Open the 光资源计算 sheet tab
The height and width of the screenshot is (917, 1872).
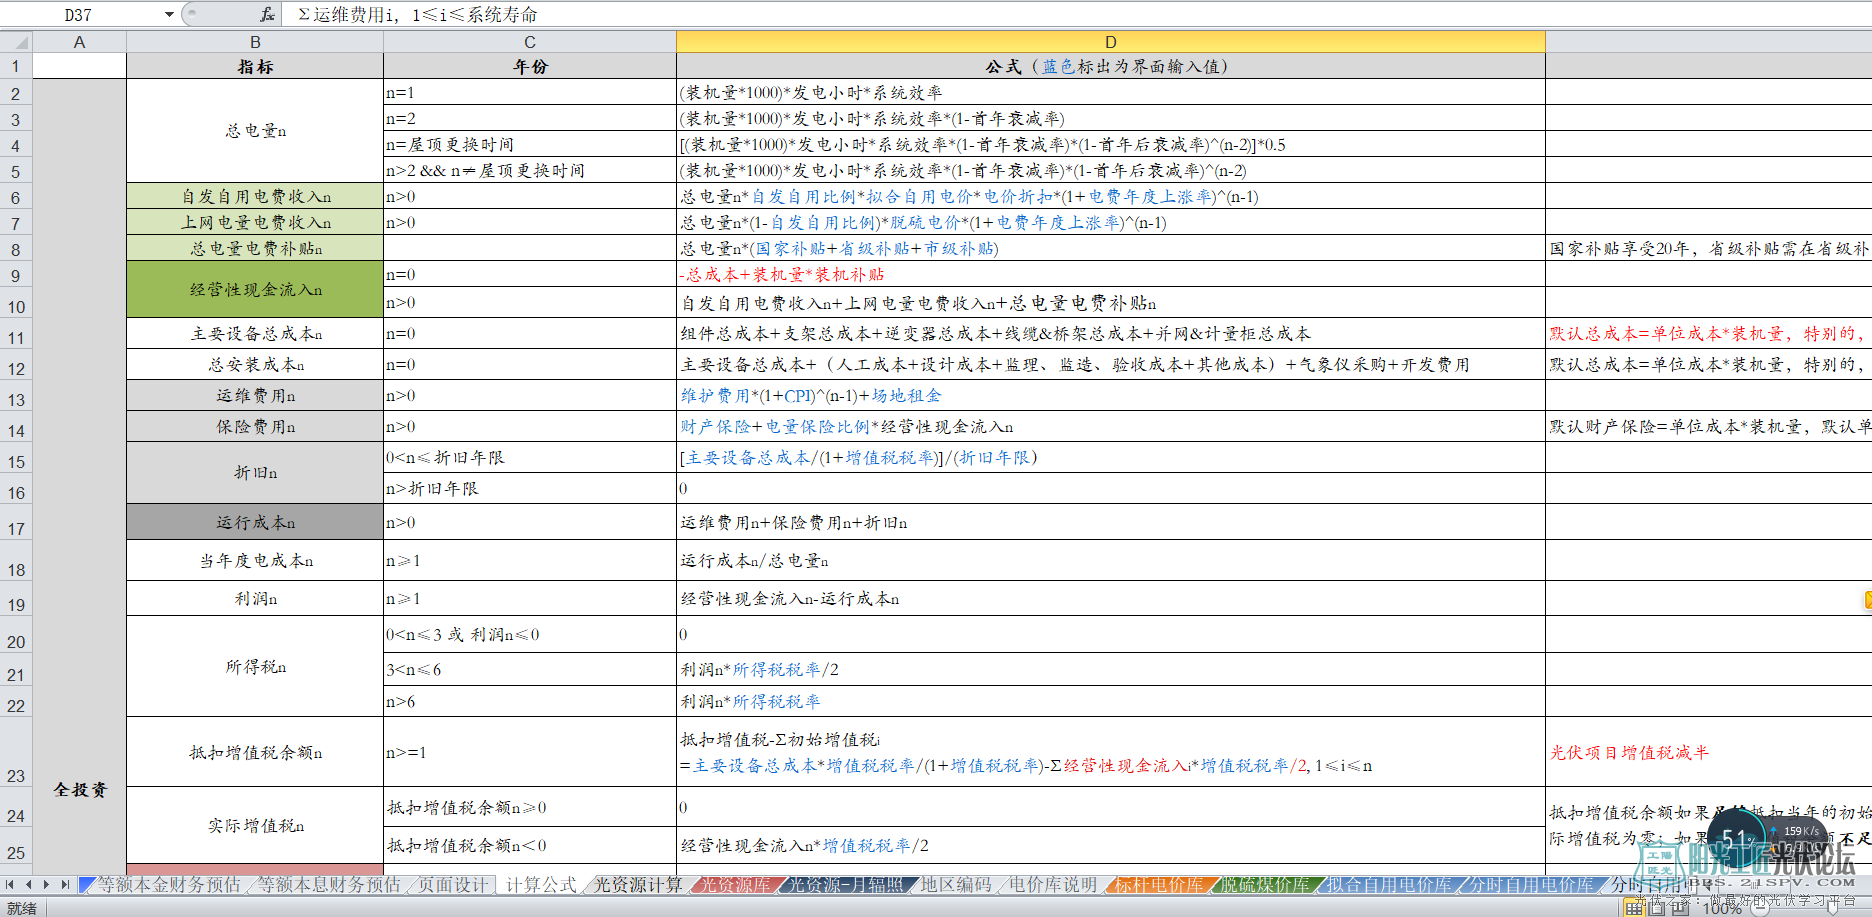[x=639, y=885]
